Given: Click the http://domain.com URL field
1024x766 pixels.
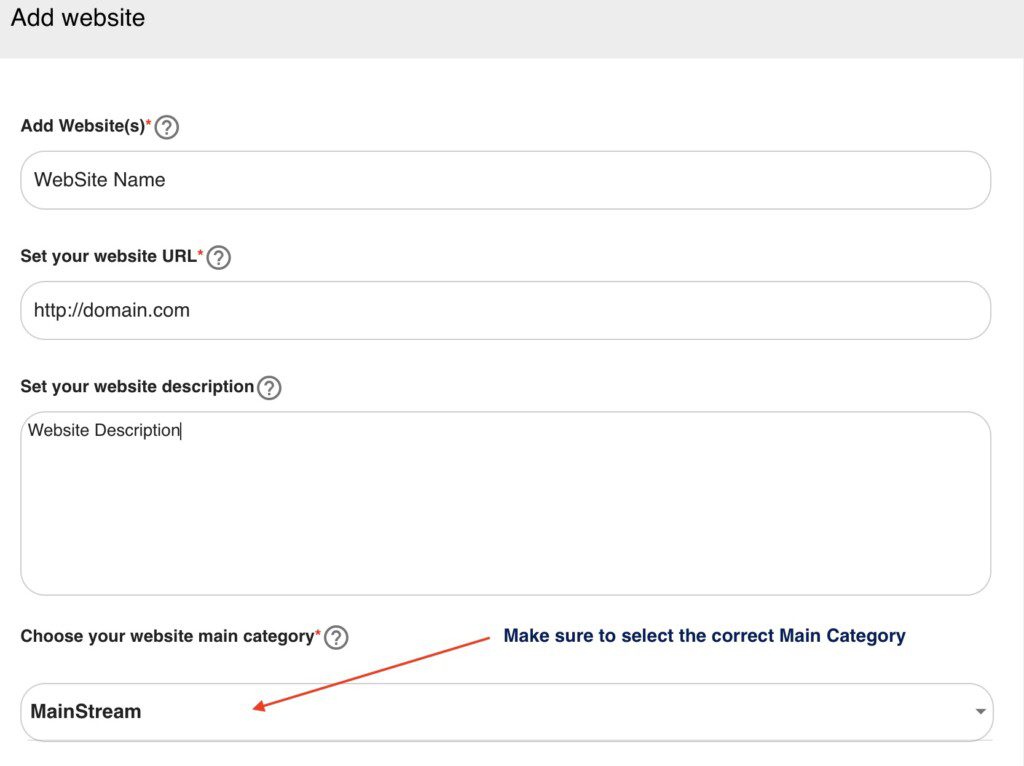Looking at the screenshot, I should tap(505, 310).
